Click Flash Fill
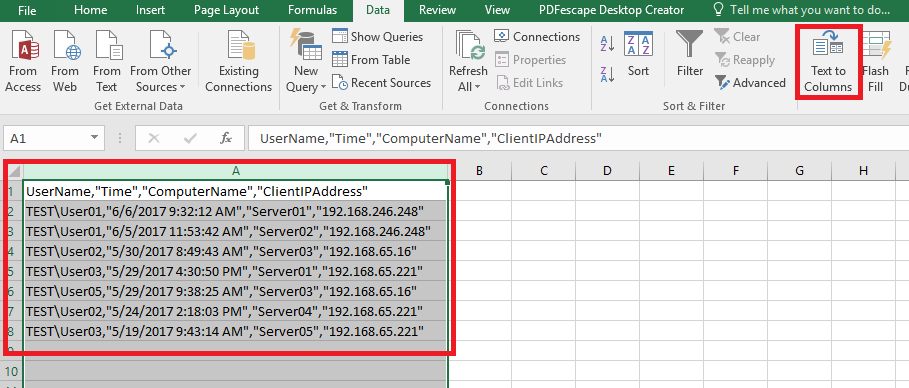909x388 pixels. pos(875,61)
